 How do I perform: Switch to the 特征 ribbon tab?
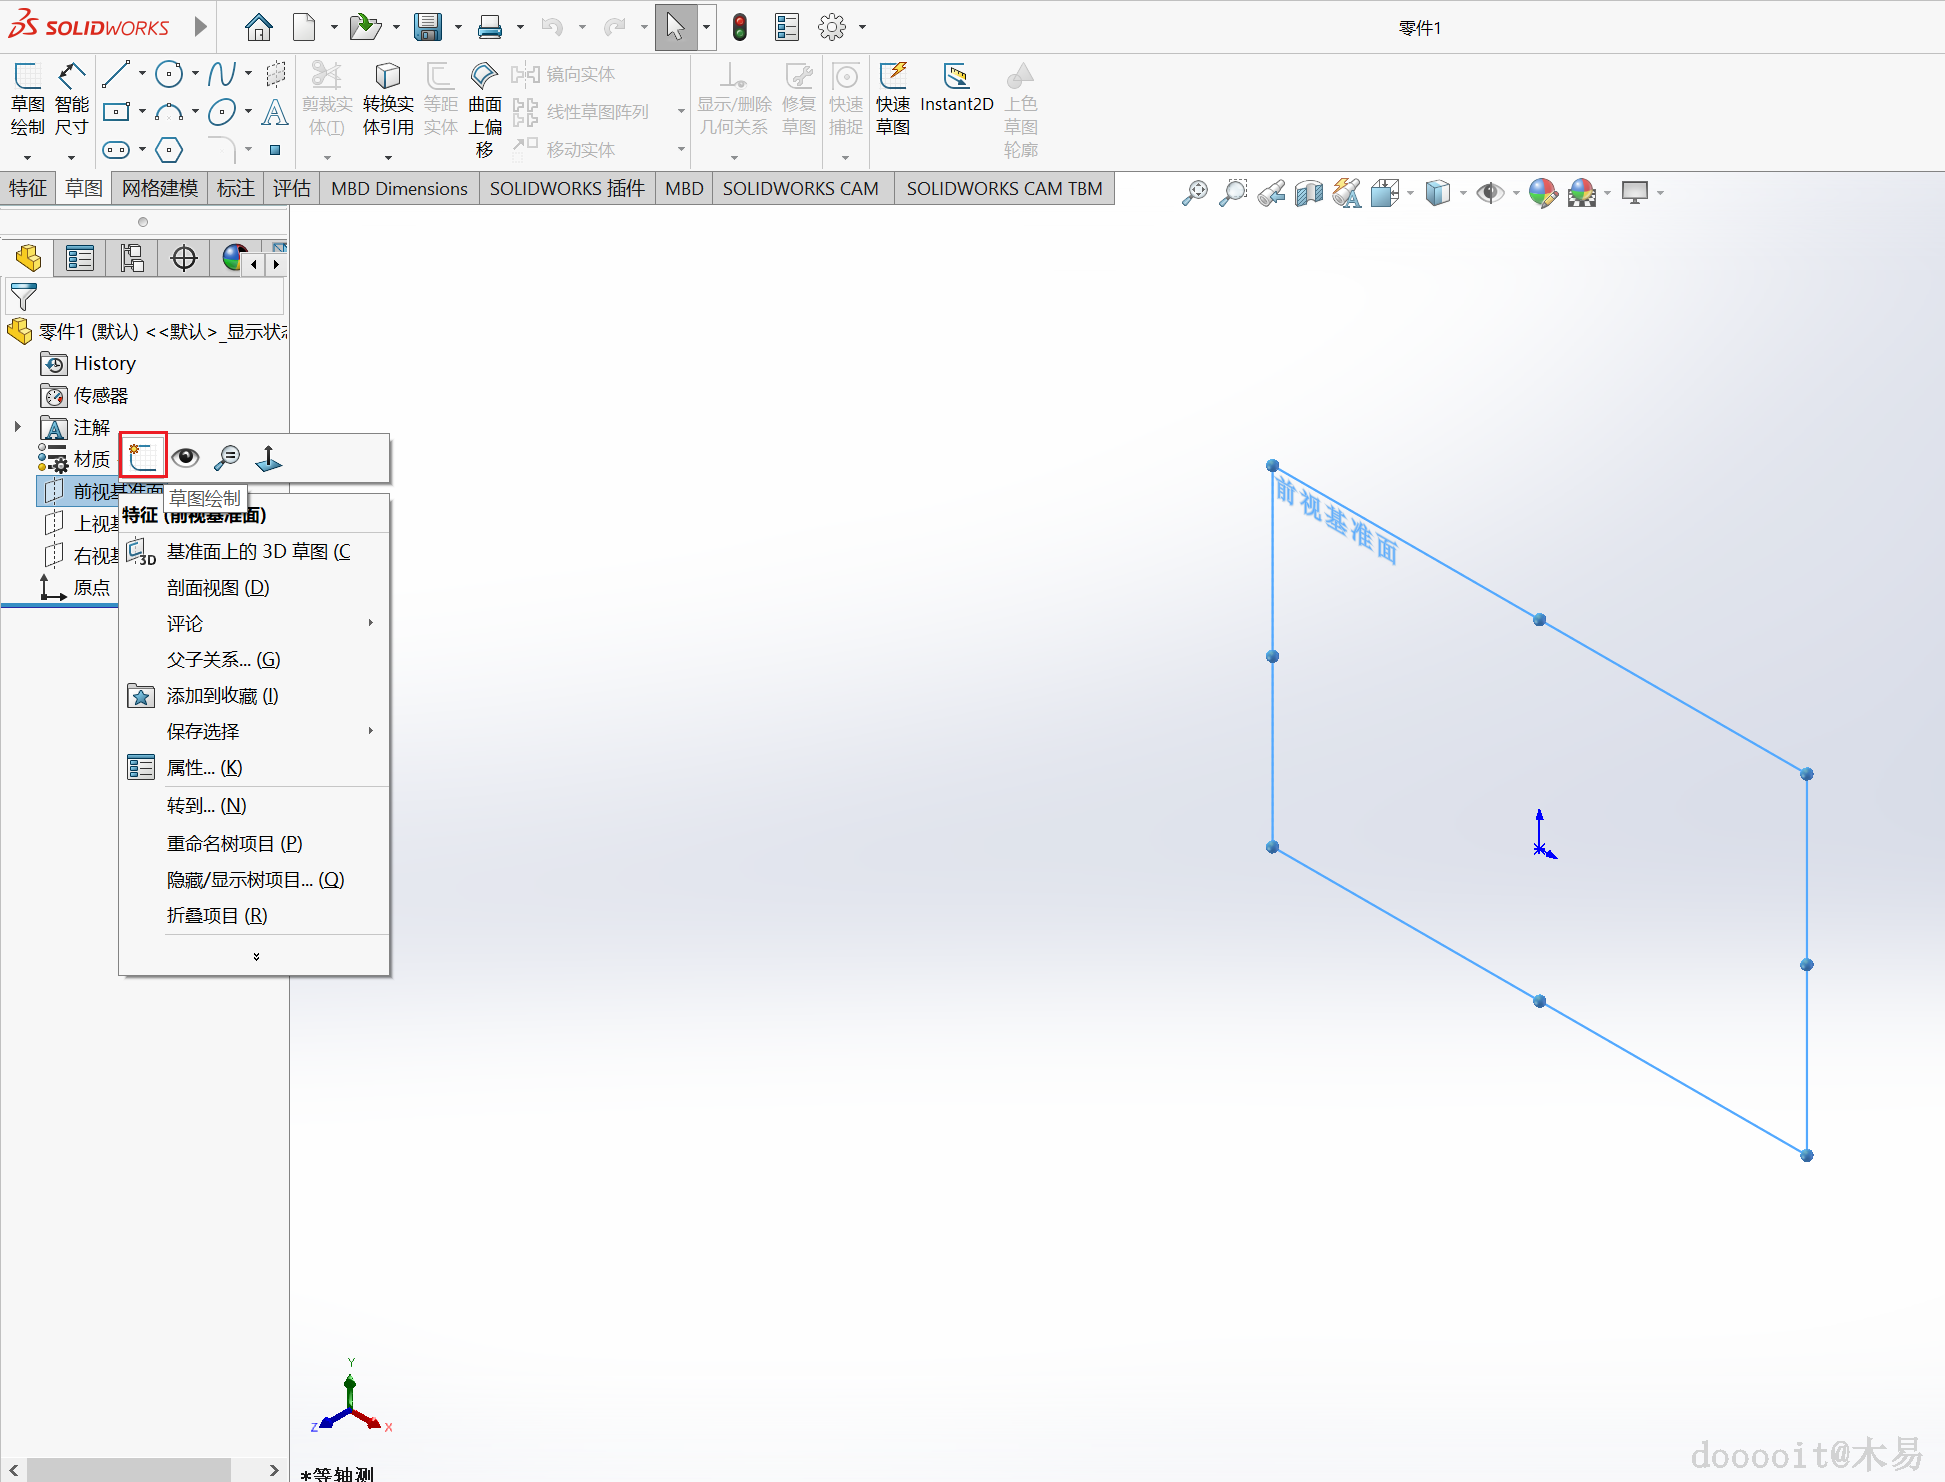27,188
